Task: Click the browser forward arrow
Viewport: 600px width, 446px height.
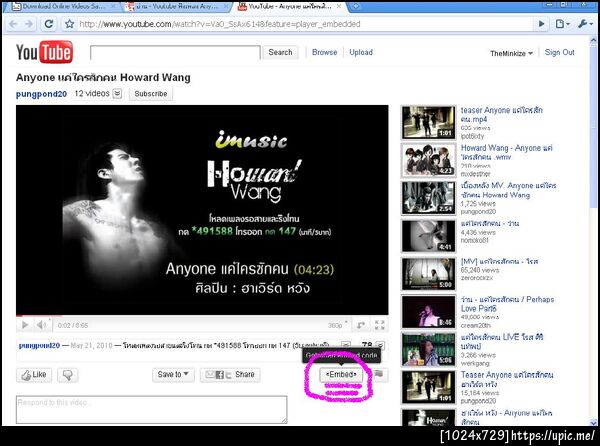Action: pos(29,24)
